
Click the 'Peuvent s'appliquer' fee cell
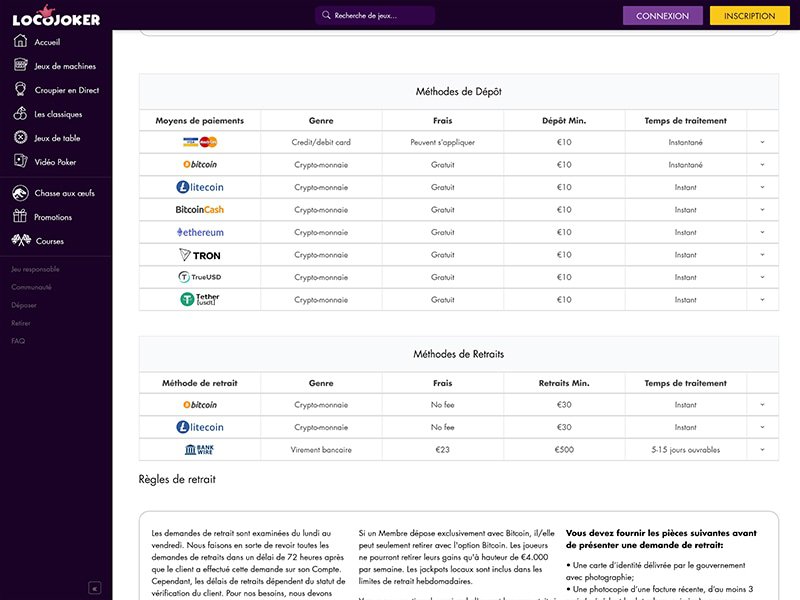[442, 142]
